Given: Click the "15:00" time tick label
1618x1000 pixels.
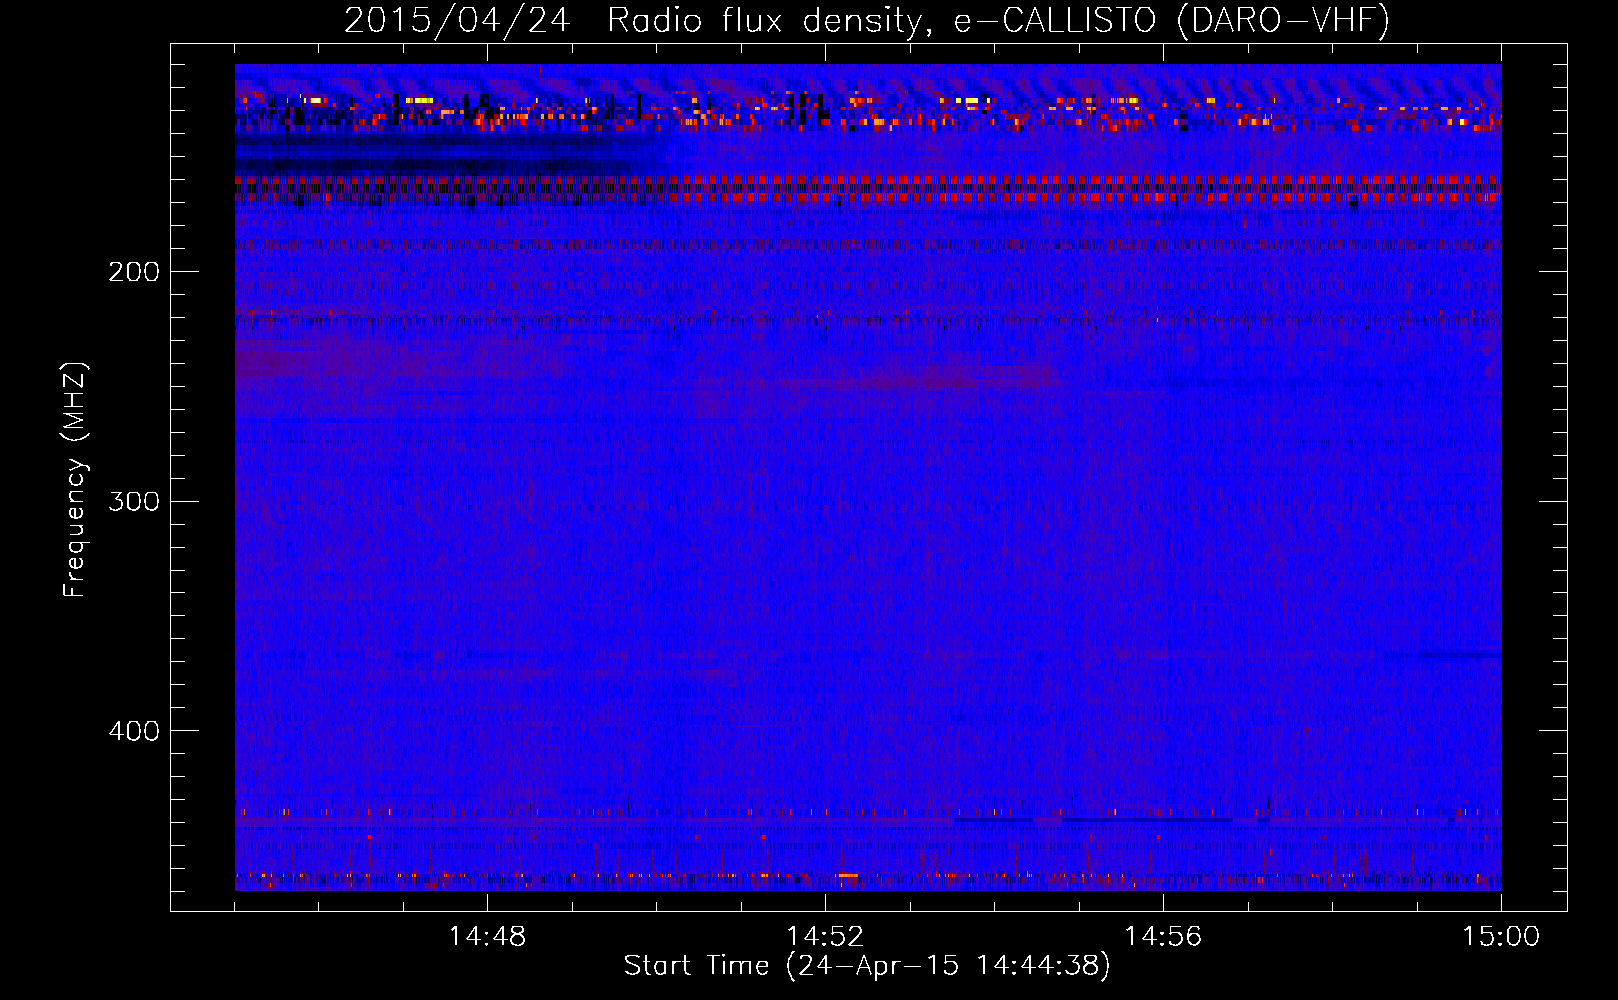Looking at the screenshot, I should tap(1501, 937).
